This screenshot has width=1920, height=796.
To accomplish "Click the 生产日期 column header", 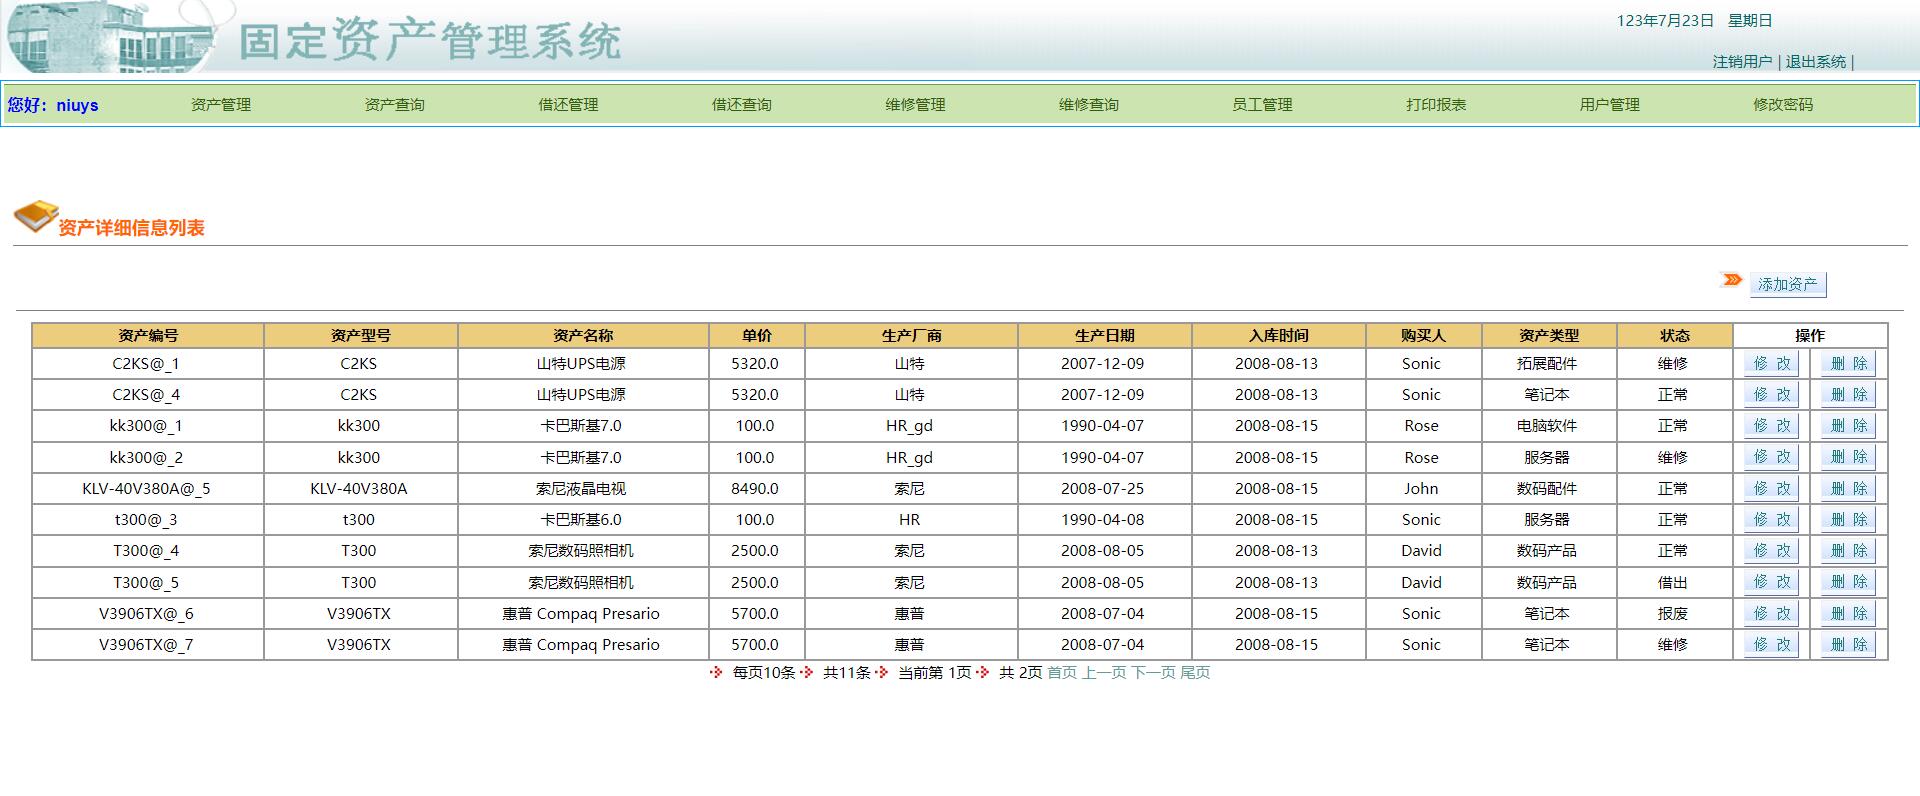I will 1105,336.
